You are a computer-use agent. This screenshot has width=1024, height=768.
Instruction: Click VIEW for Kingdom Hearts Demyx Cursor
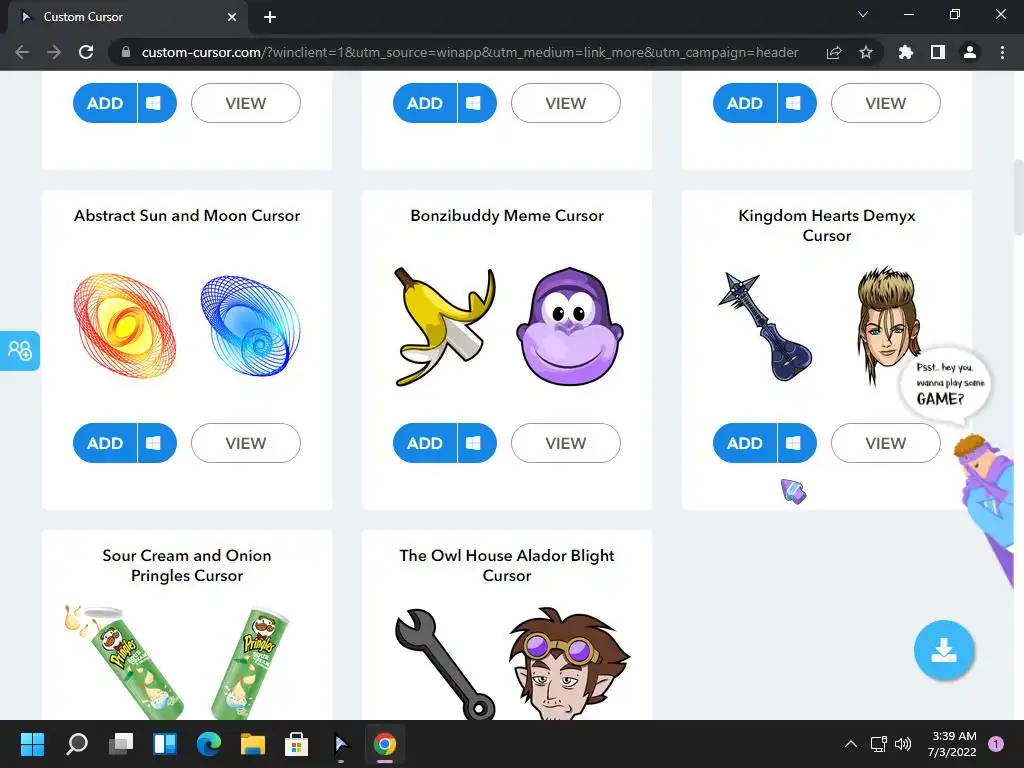coord(886,443)
